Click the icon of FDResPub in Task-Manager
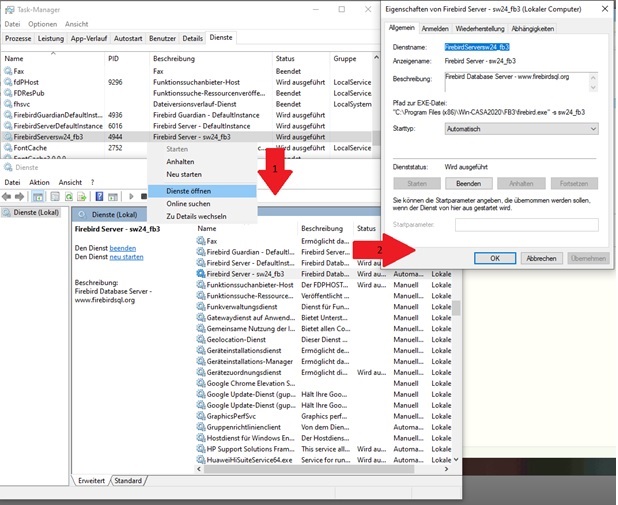 click(8, 93)
